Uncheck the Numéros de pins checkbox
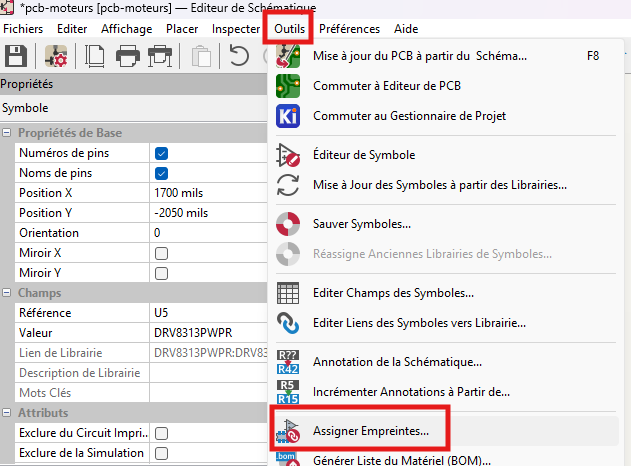Screen dimensions: 631x466 point(161,153)
